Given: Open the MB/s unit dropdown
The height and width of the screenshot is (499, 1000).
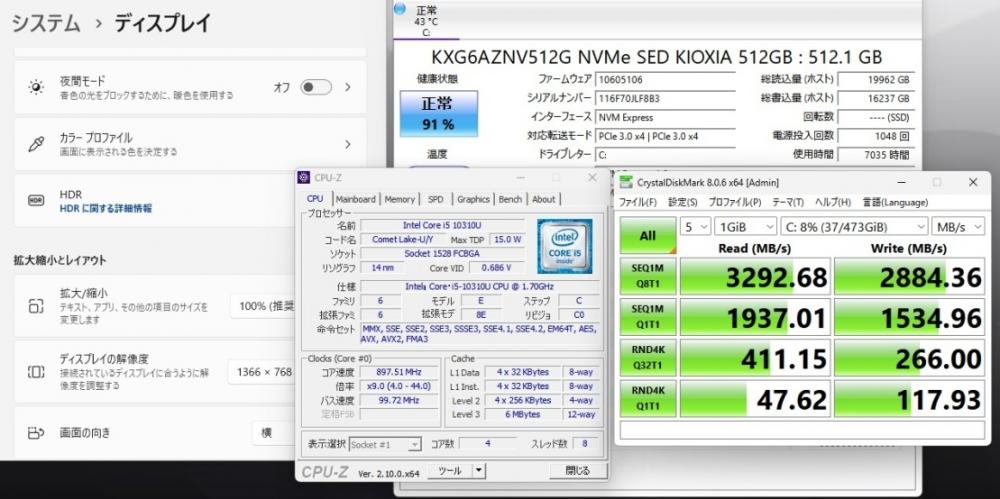Looking at the screenshot, I should click(x=958, y=227).
